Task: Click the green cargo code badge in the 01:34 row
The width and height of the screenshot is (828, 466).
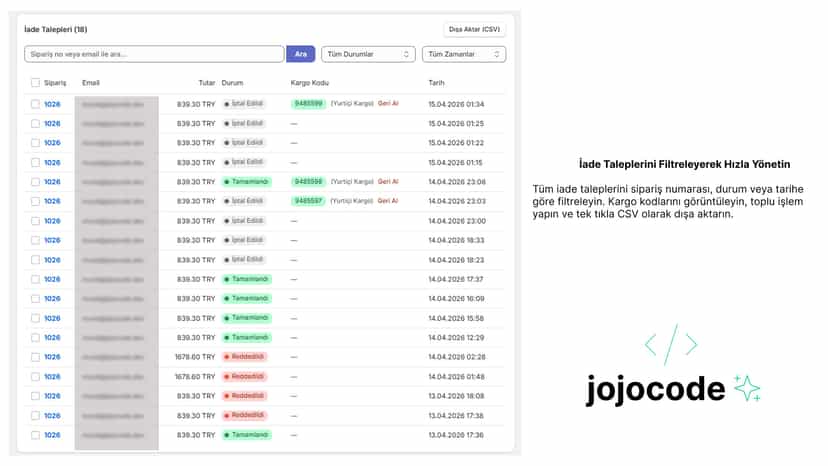Action: (x=308, y=104)
